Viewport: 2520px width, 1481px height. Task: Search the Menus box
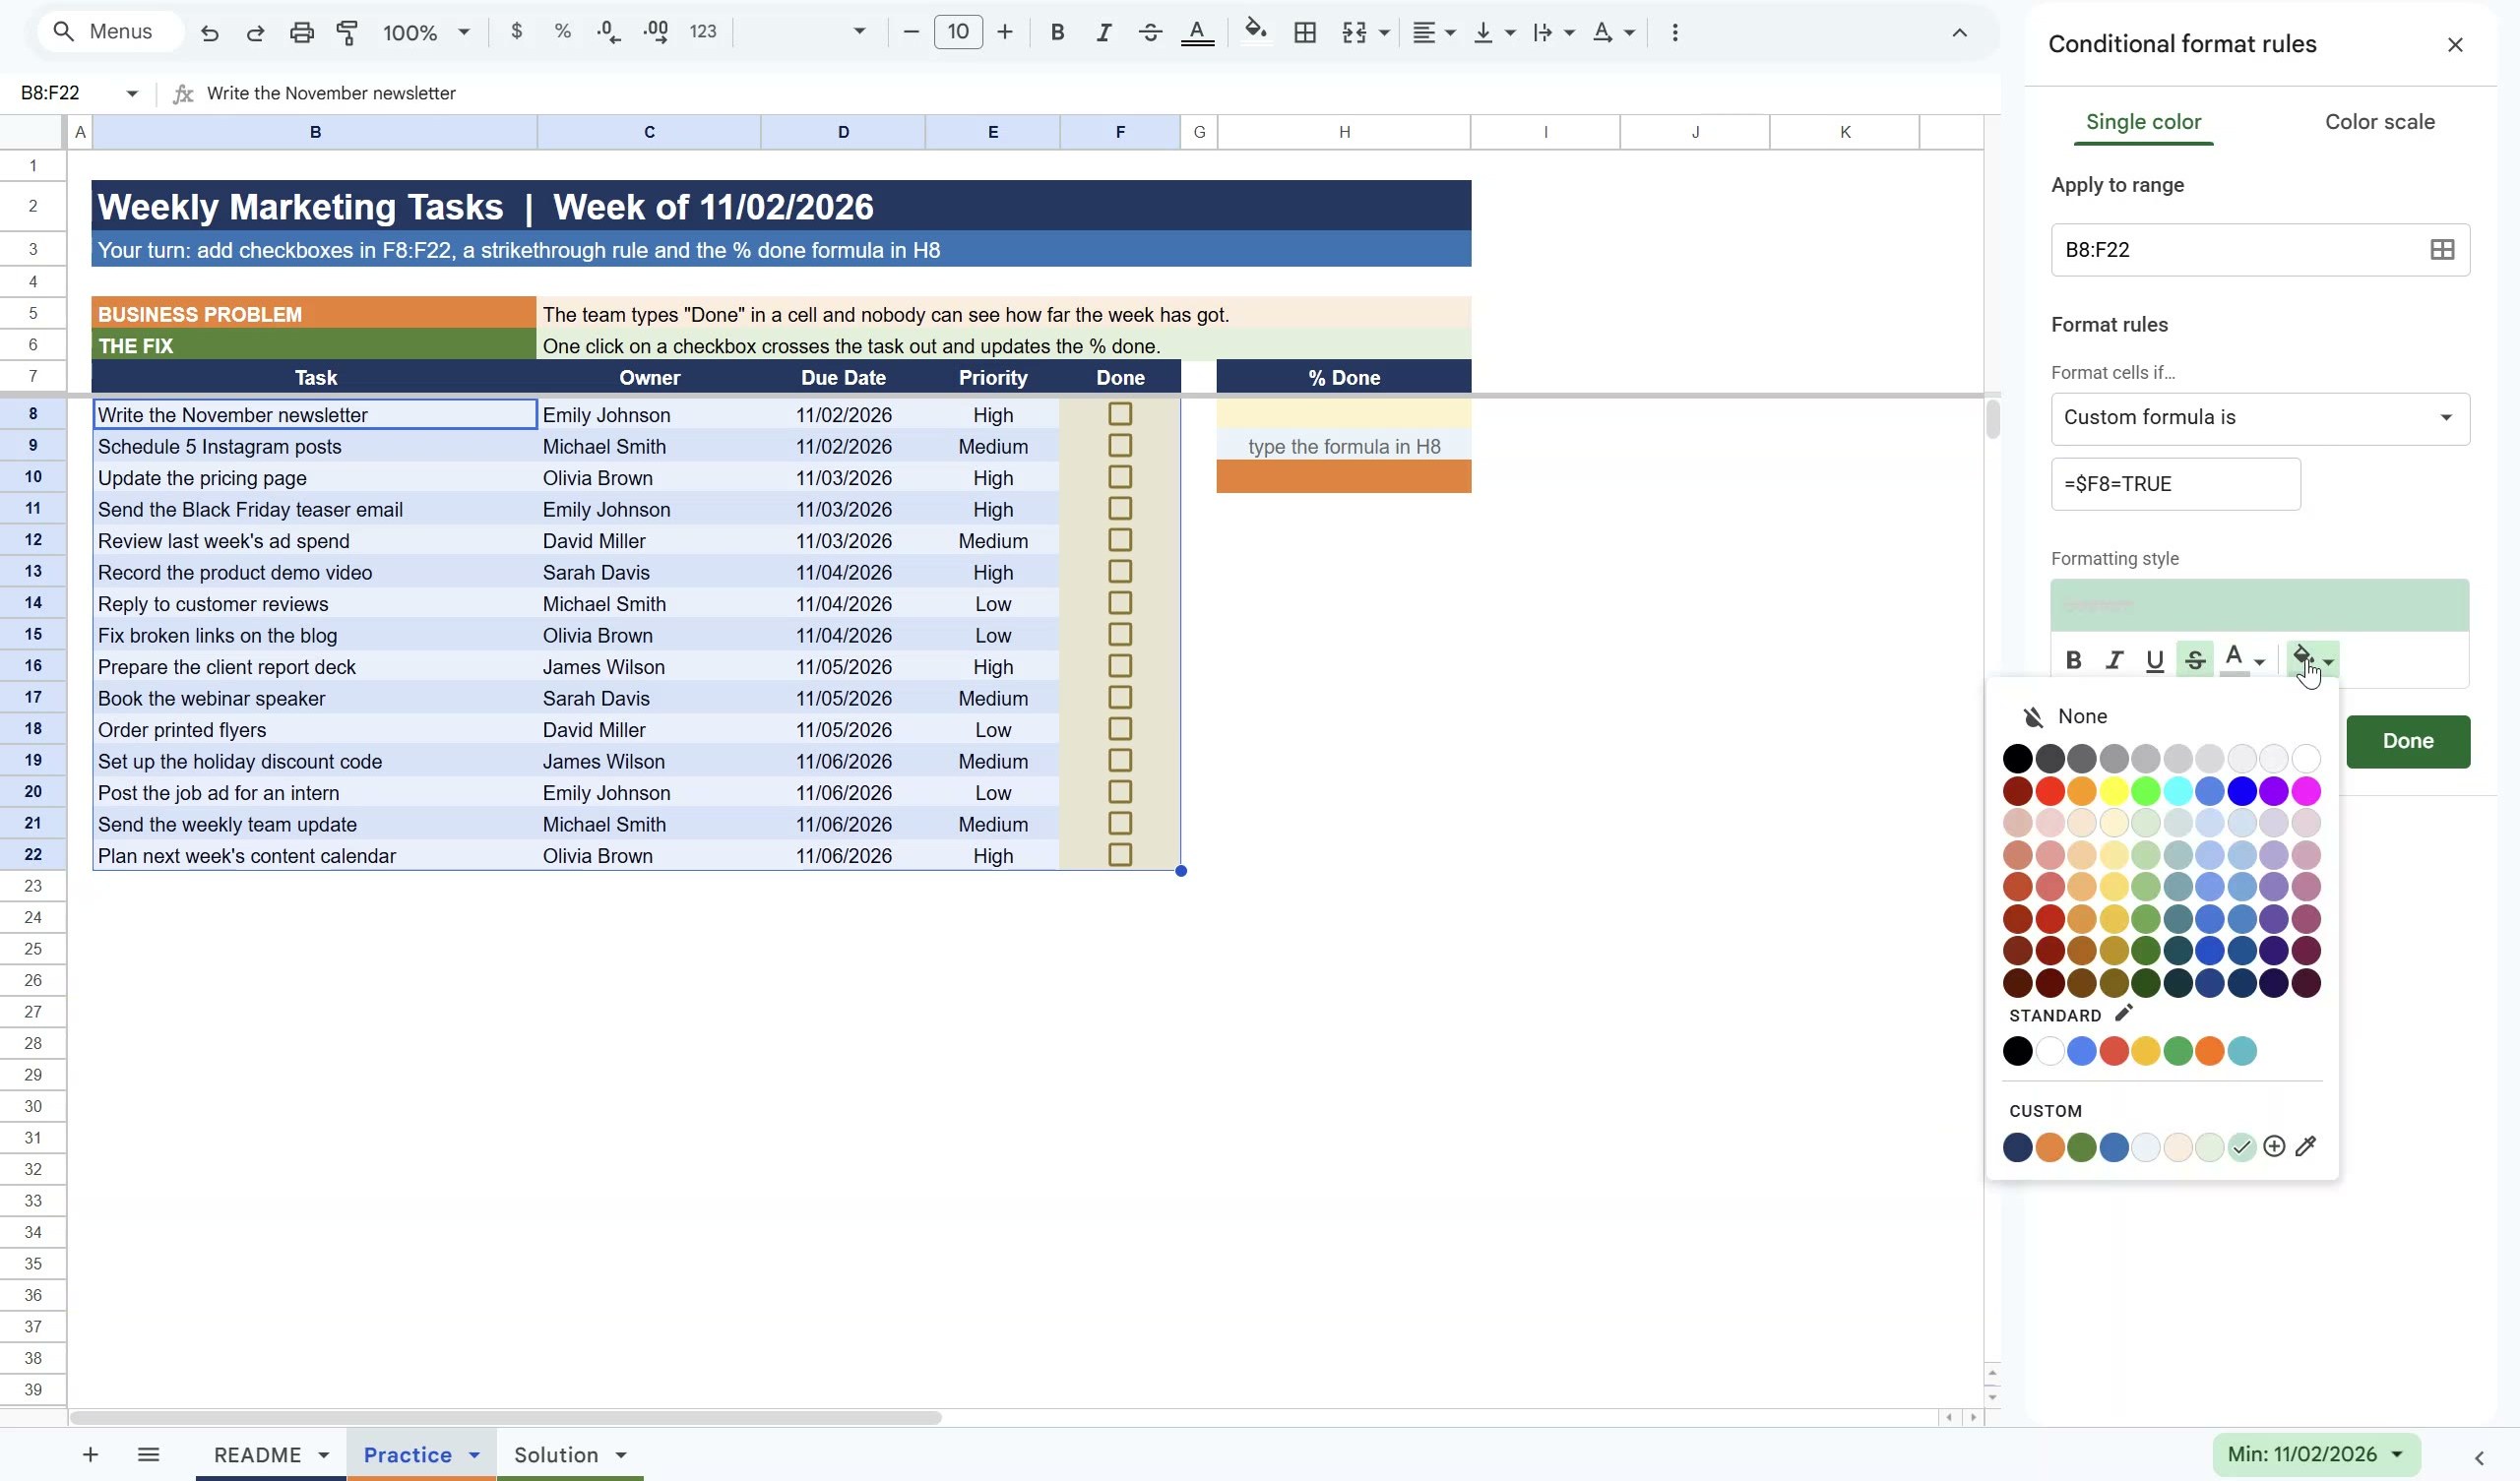pyautogui.click(x=110, y=32)
